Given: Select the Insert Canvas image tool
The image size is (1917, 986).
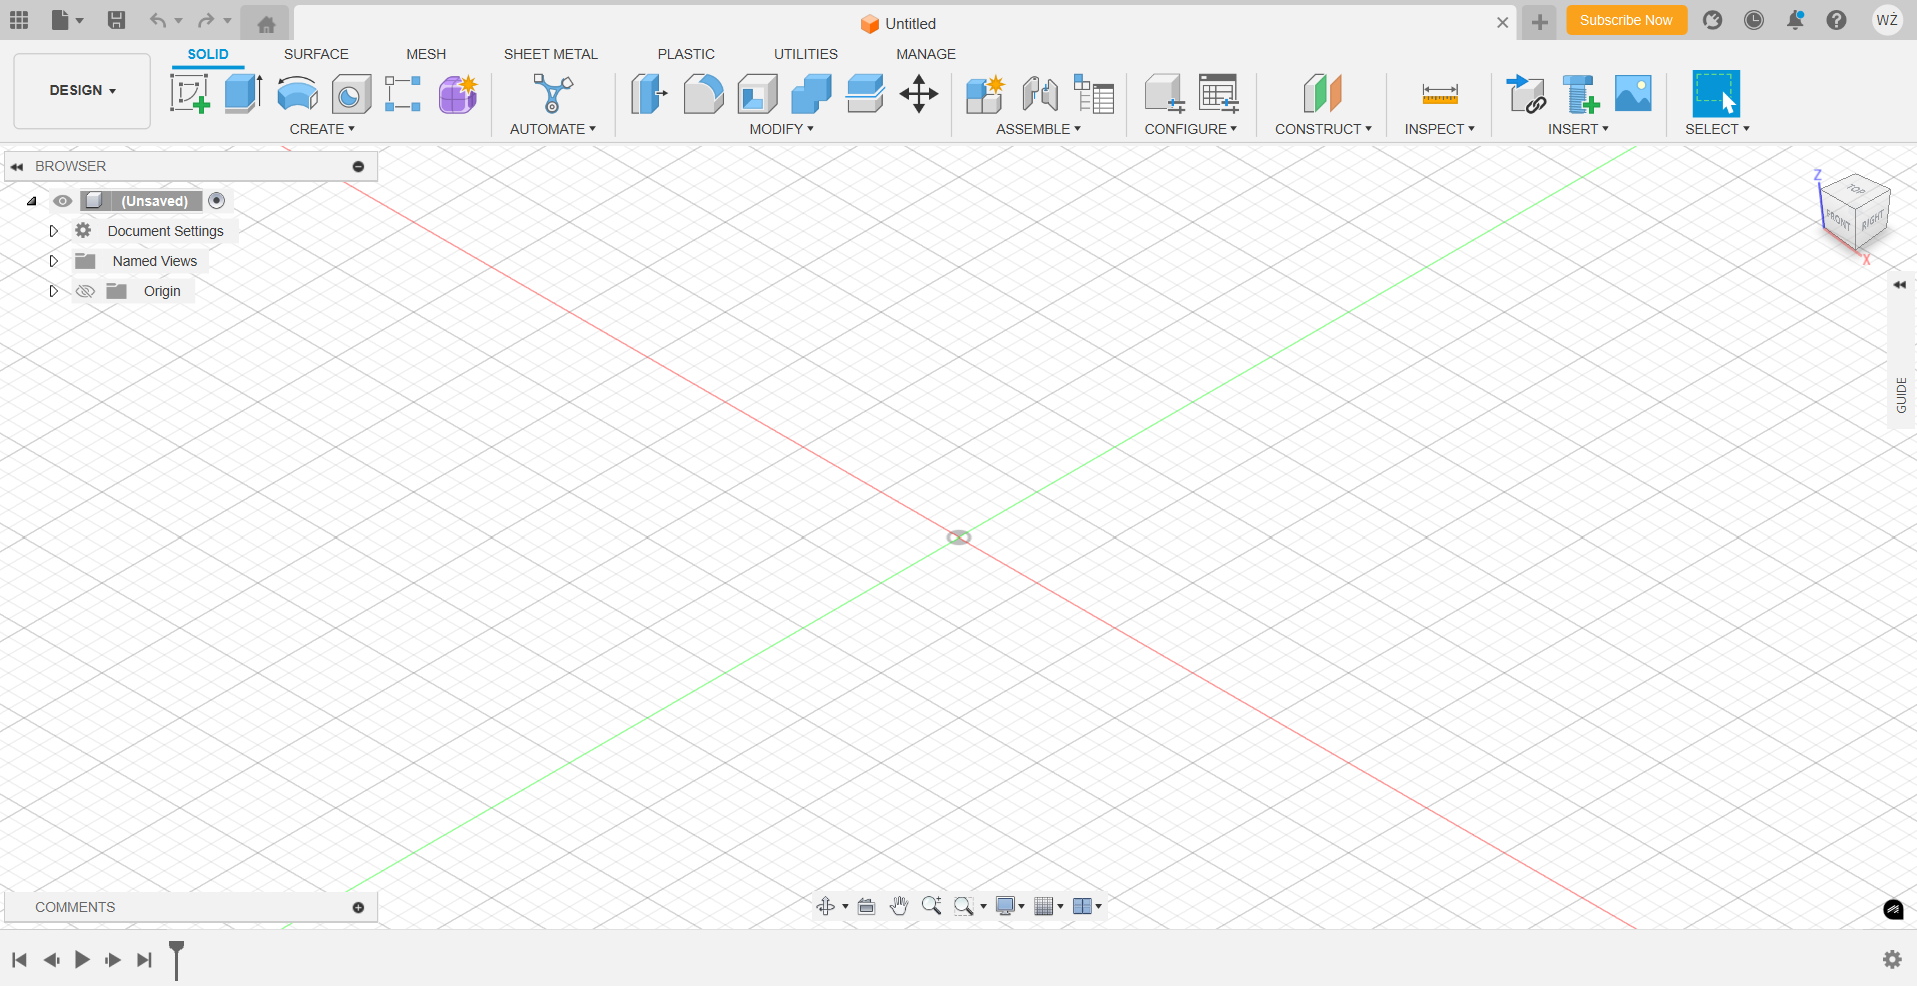Looking at the screenshot, I should 1633,94.
